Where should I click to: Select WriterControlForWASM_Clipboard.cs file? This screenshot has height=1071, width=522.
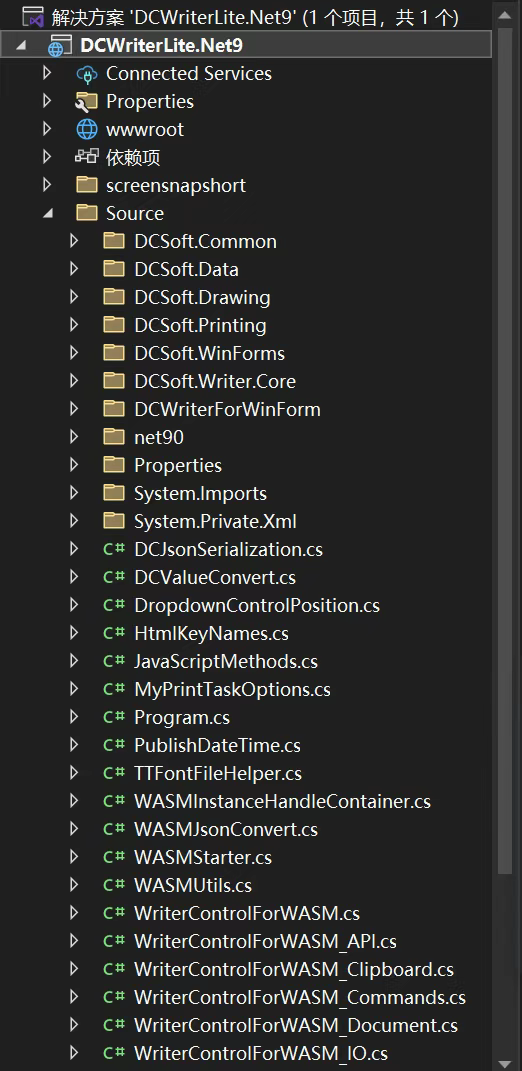point(294,969)
